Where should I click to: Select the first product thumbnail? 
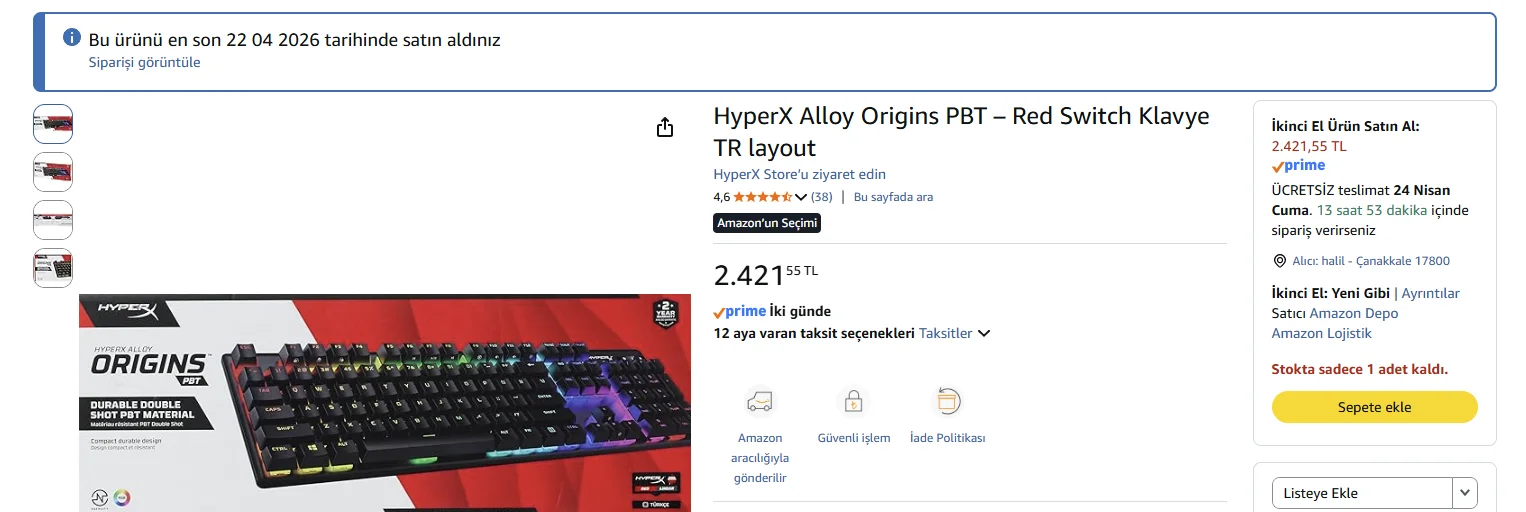(x=53, y=124)
